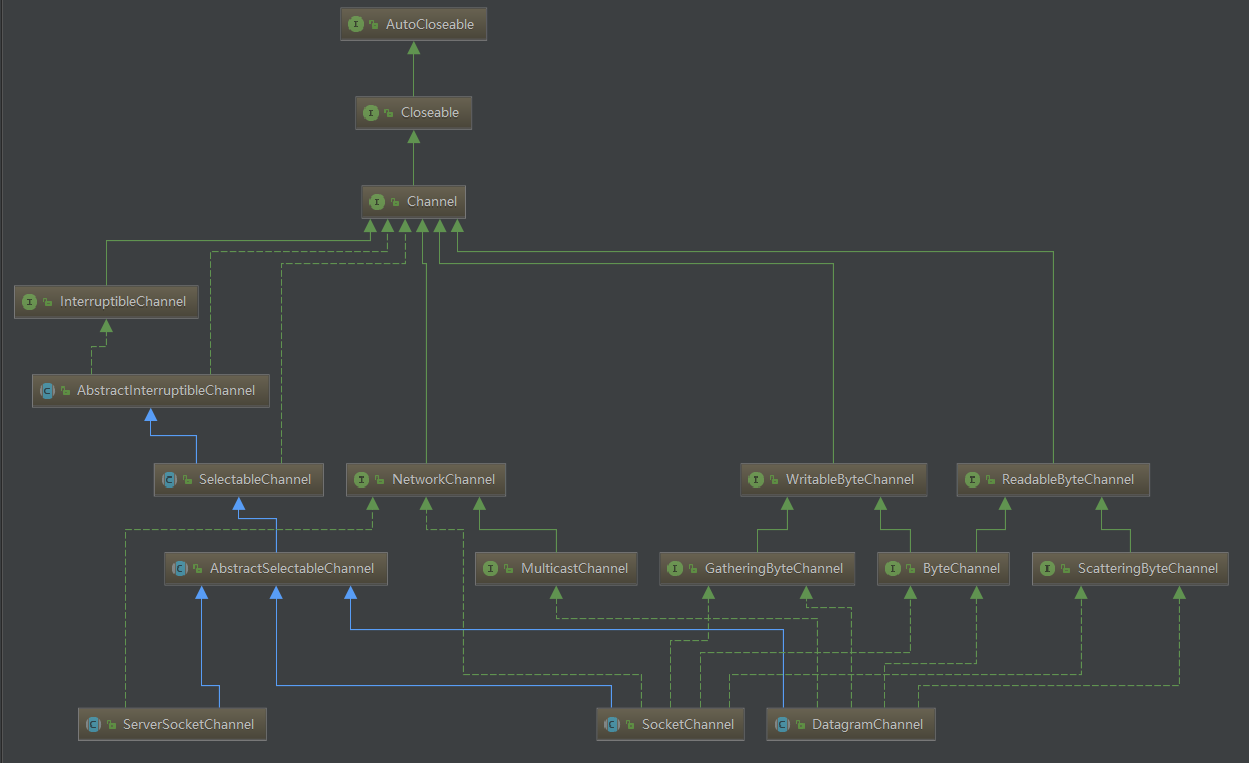Select the ScatteringByteChannel node label
Image resolution: width=1249 pixels, height=763 pixels.
click(x=1147, y=569)
